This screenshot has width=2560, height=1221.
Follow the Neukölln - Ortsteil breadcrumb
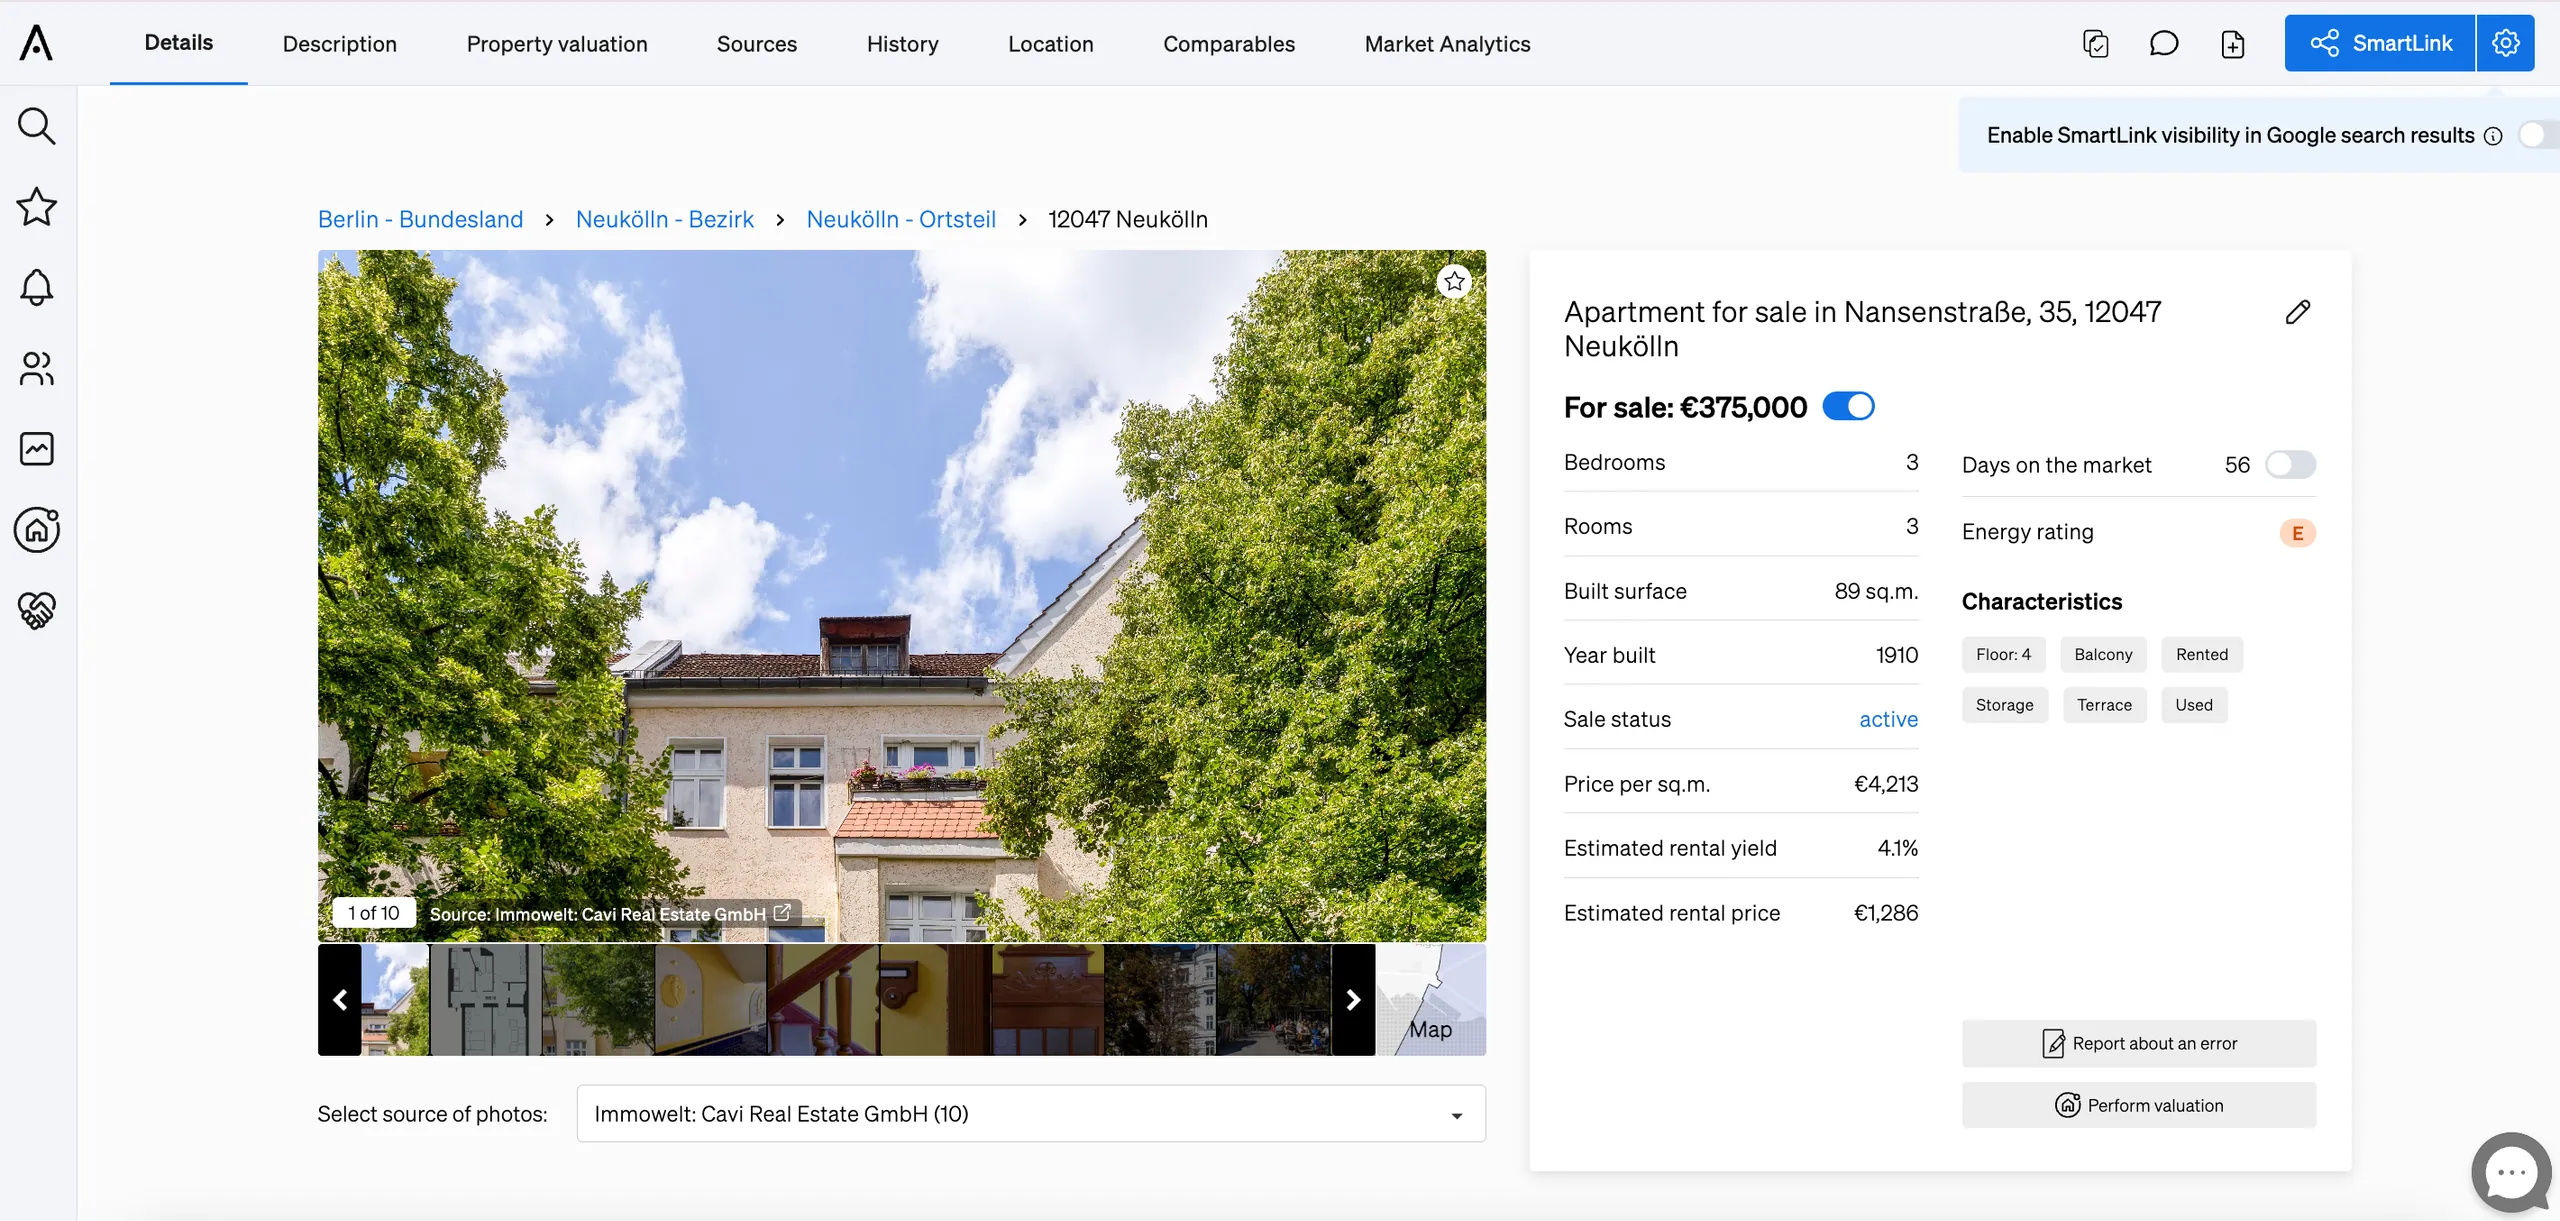(901, 219)
